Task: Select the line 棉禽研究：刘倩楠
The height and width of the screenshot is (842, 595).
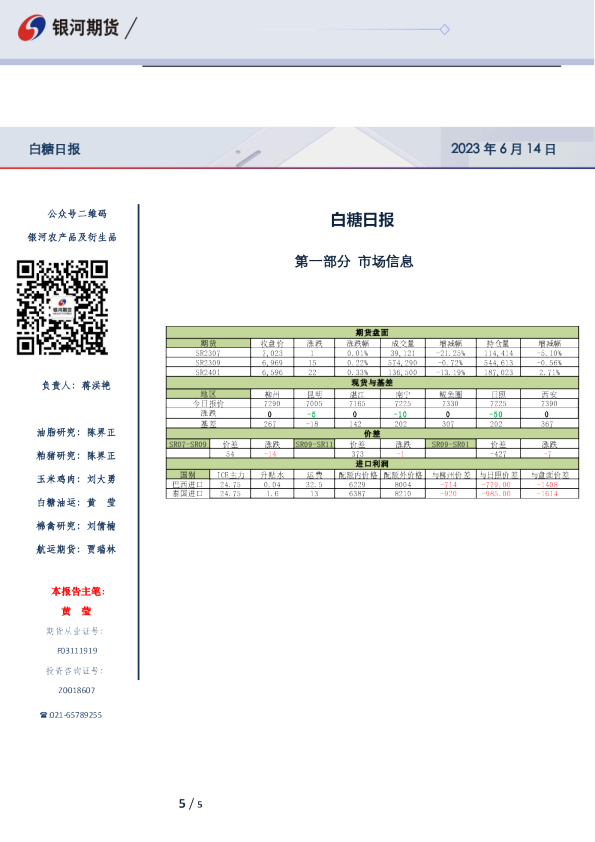Action: [x=76, y=526]
